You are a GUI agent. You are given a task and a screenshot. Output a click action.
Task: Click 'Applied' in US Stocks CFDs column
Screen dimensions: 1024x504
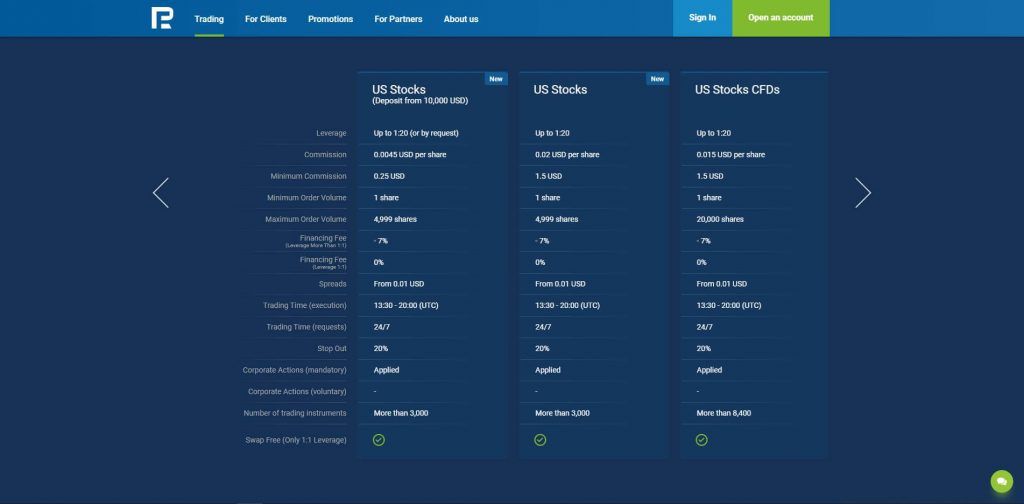tap(709, 370)
